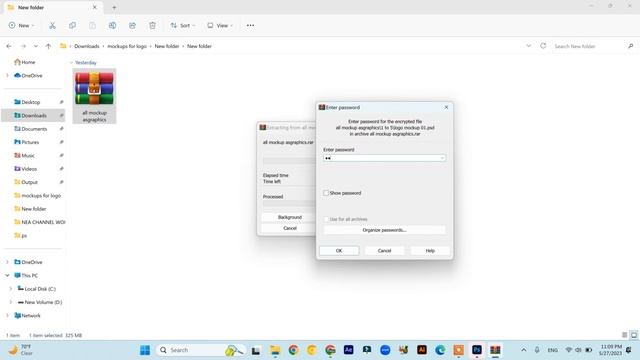Click the Share icon in Explorer toolbar

(x=132, y=25)
